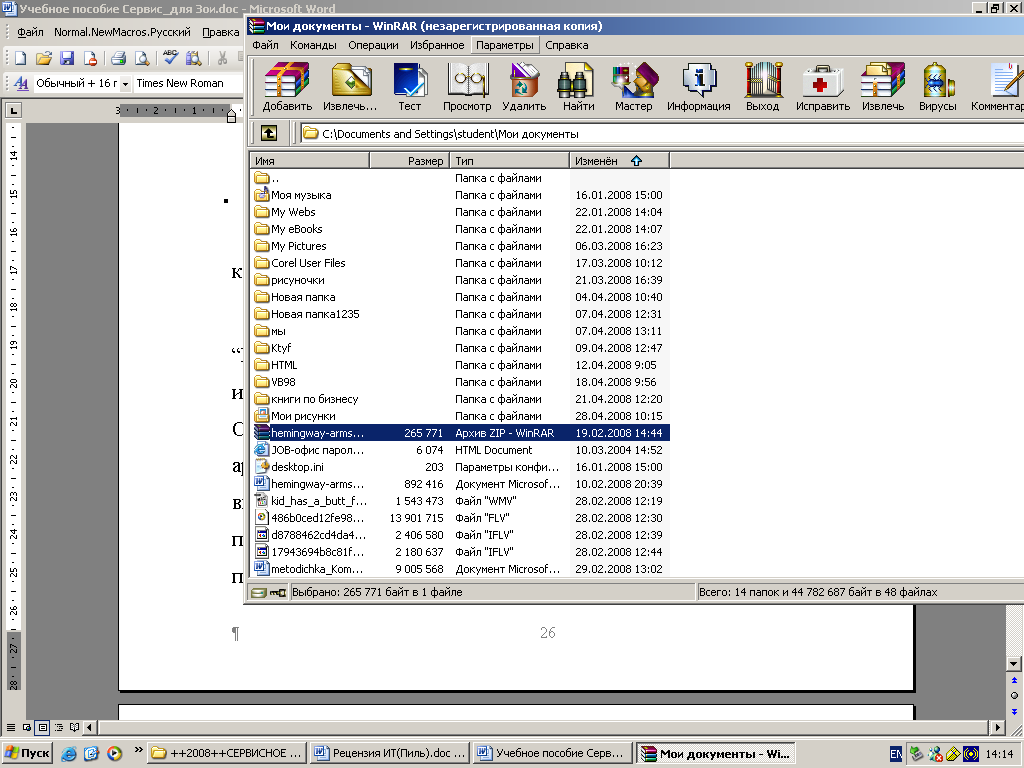Click the EN language indicator in tray
This screenshot has height=768, width=1024.
click(896, 754)
